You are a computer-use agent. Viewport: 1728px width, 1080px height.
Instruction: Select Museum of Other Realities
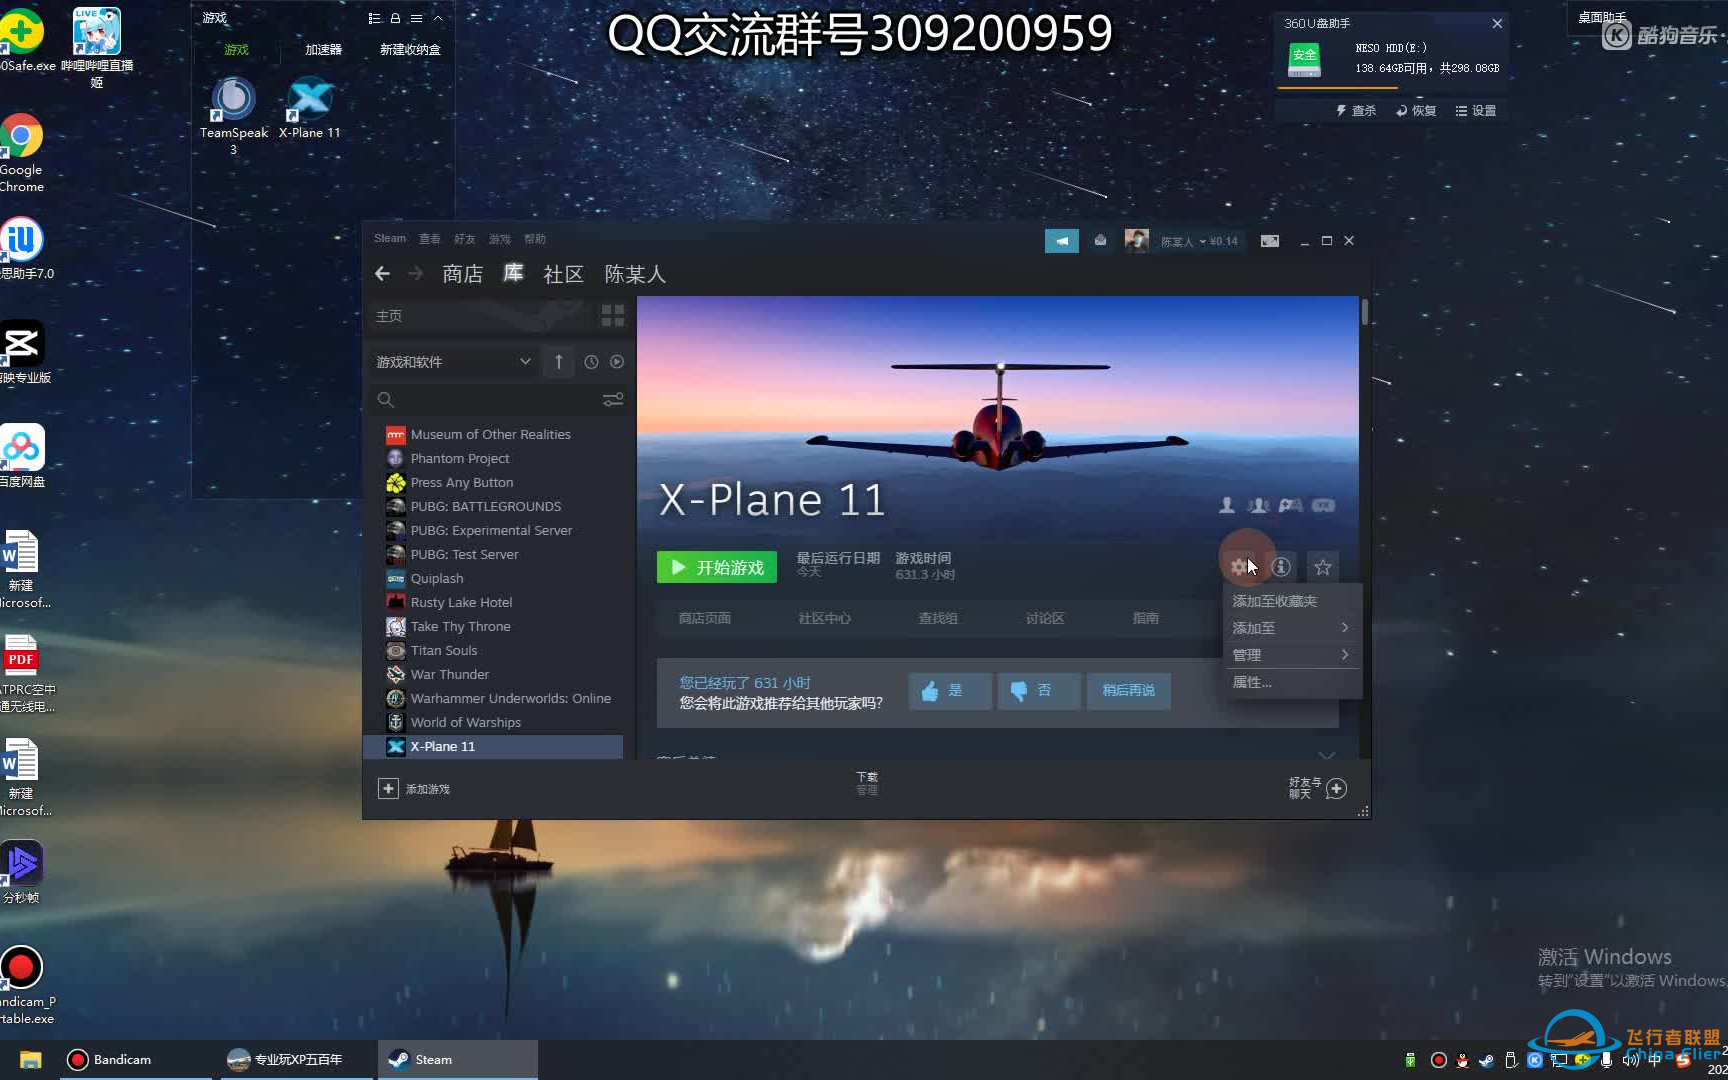(x=490, y=434)
